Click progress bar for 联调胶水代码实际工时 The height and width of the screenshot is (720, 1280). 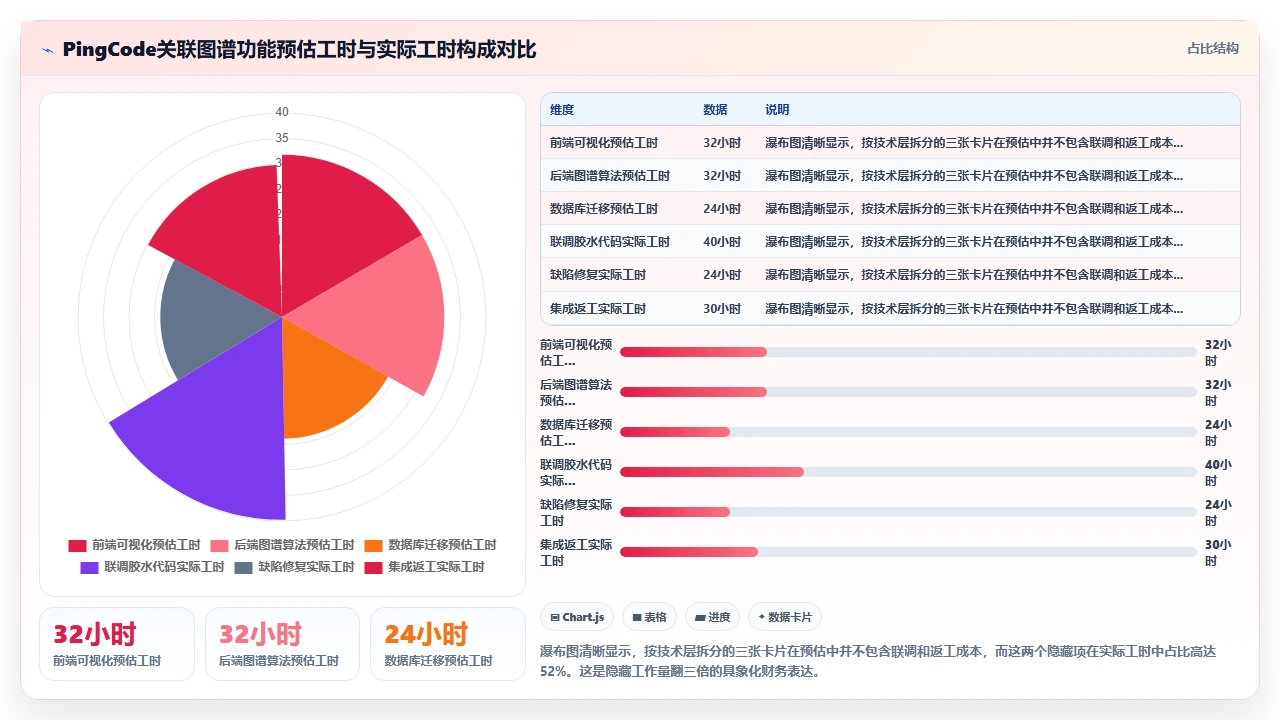tap(908, 472)
